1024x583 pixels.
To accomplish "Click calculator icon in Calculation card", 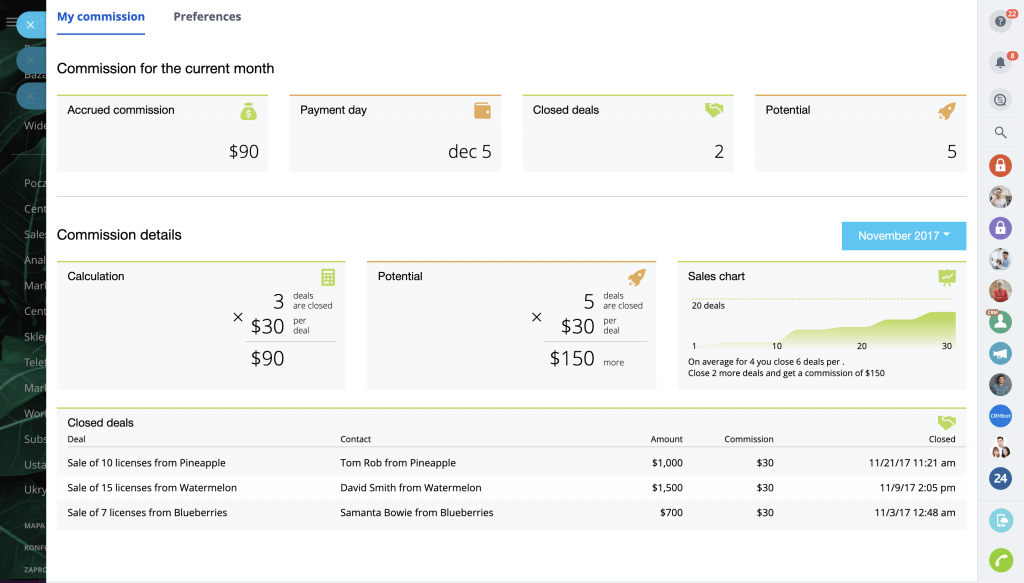I will [x=327, y=277].
